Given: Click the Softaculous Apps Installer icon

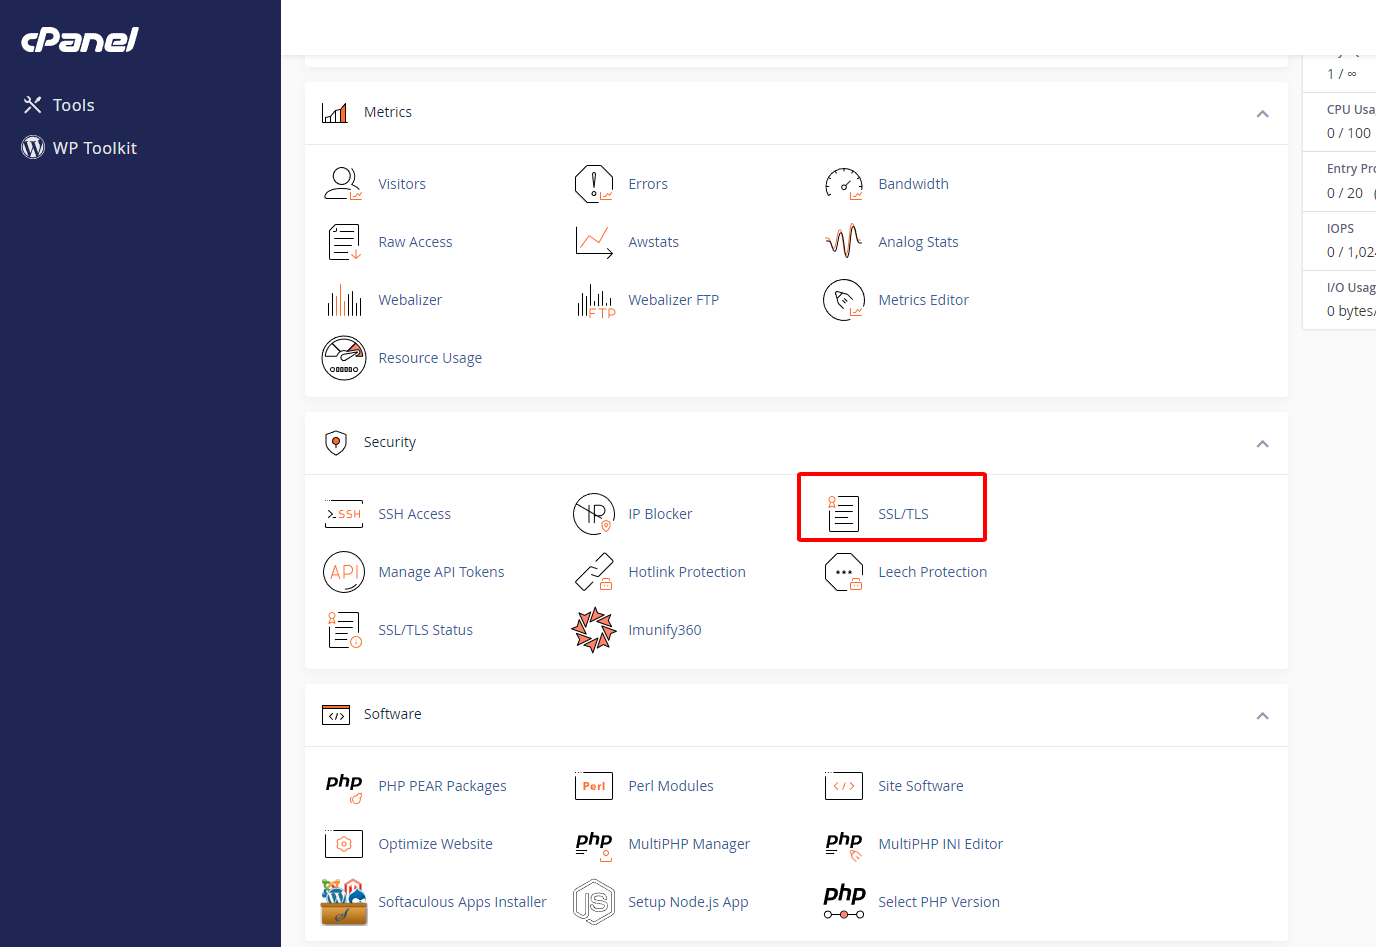Looking at the screenshot, I should click(343, 902).
